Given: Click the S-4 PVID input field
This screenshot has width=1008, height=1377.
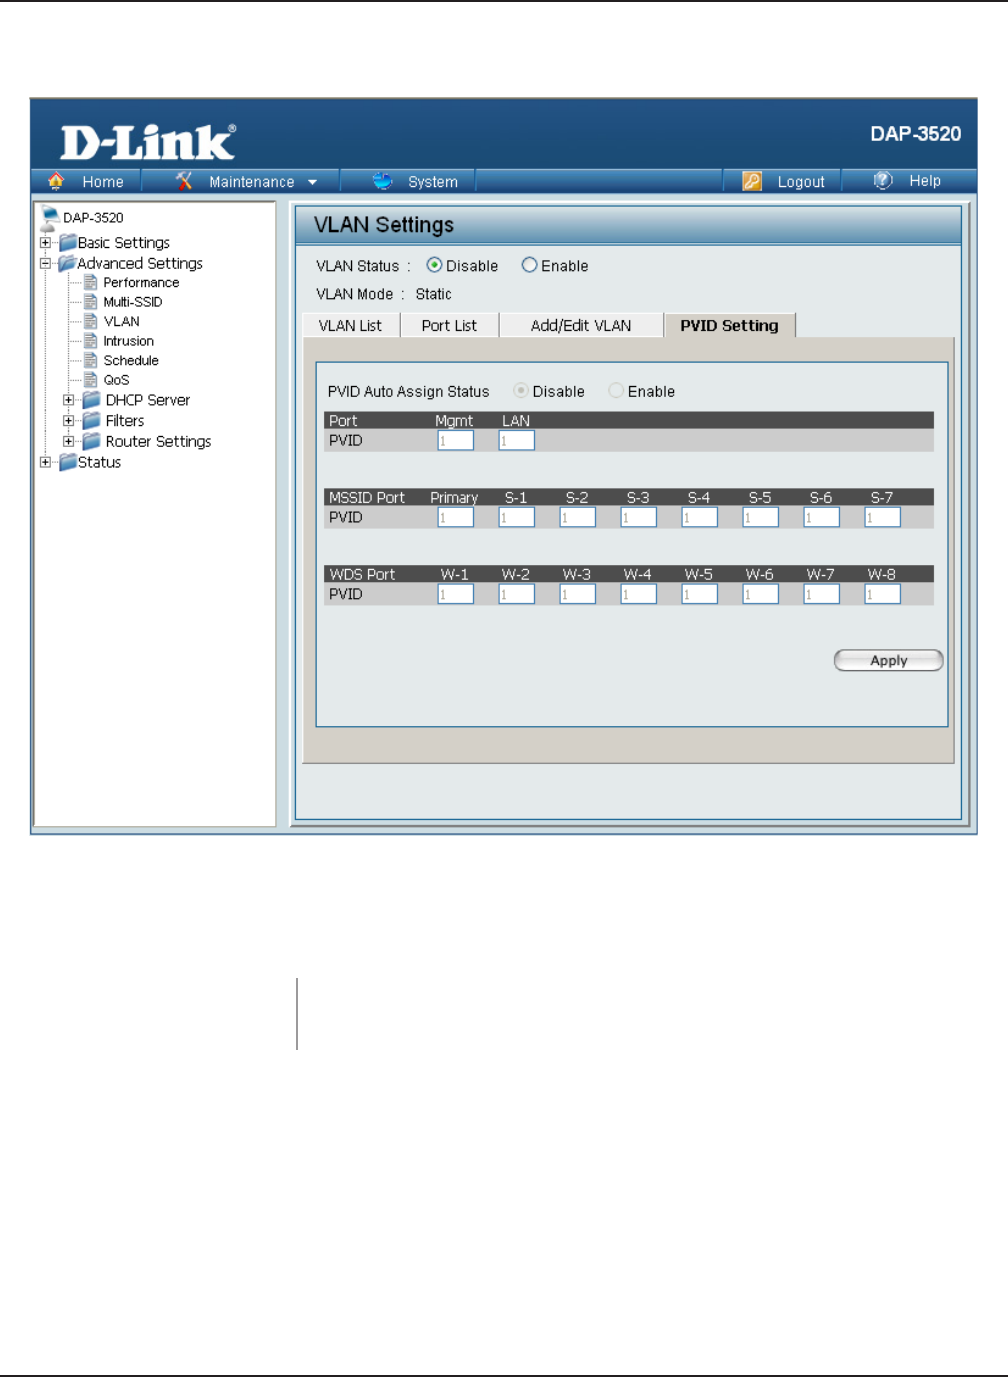Looking at the screenshot, I should coord(699,517).
